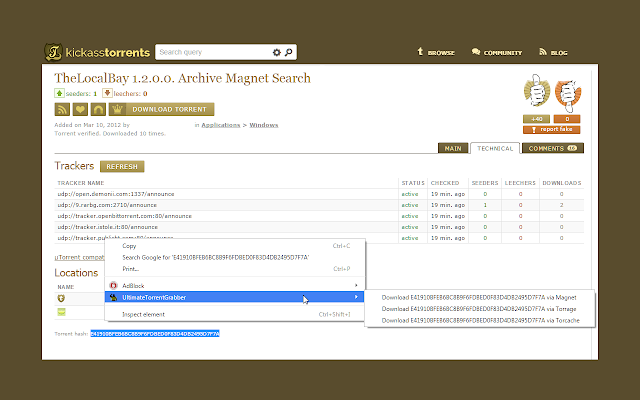
Task: Click the thumbs up vote icon
Action: click(x=537, y=91)
